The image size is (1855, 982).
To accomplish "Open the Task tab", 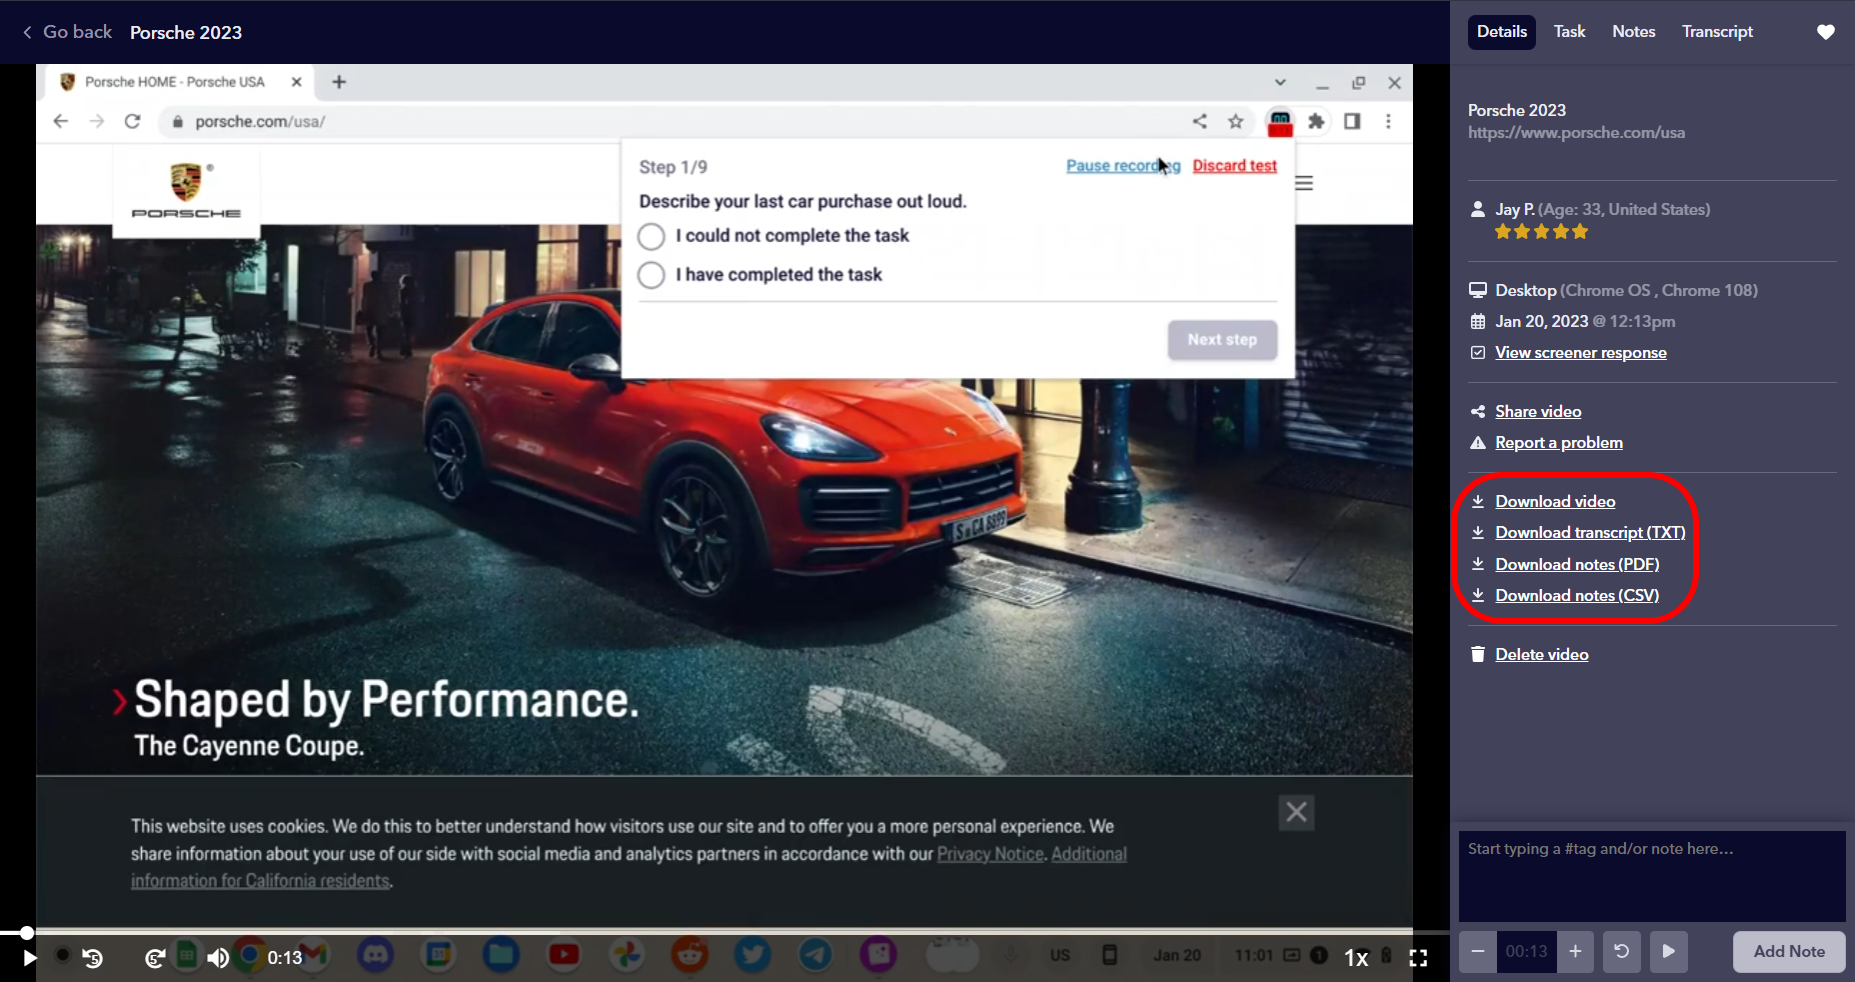I will pyautogui.click(x=1569, y=32).
